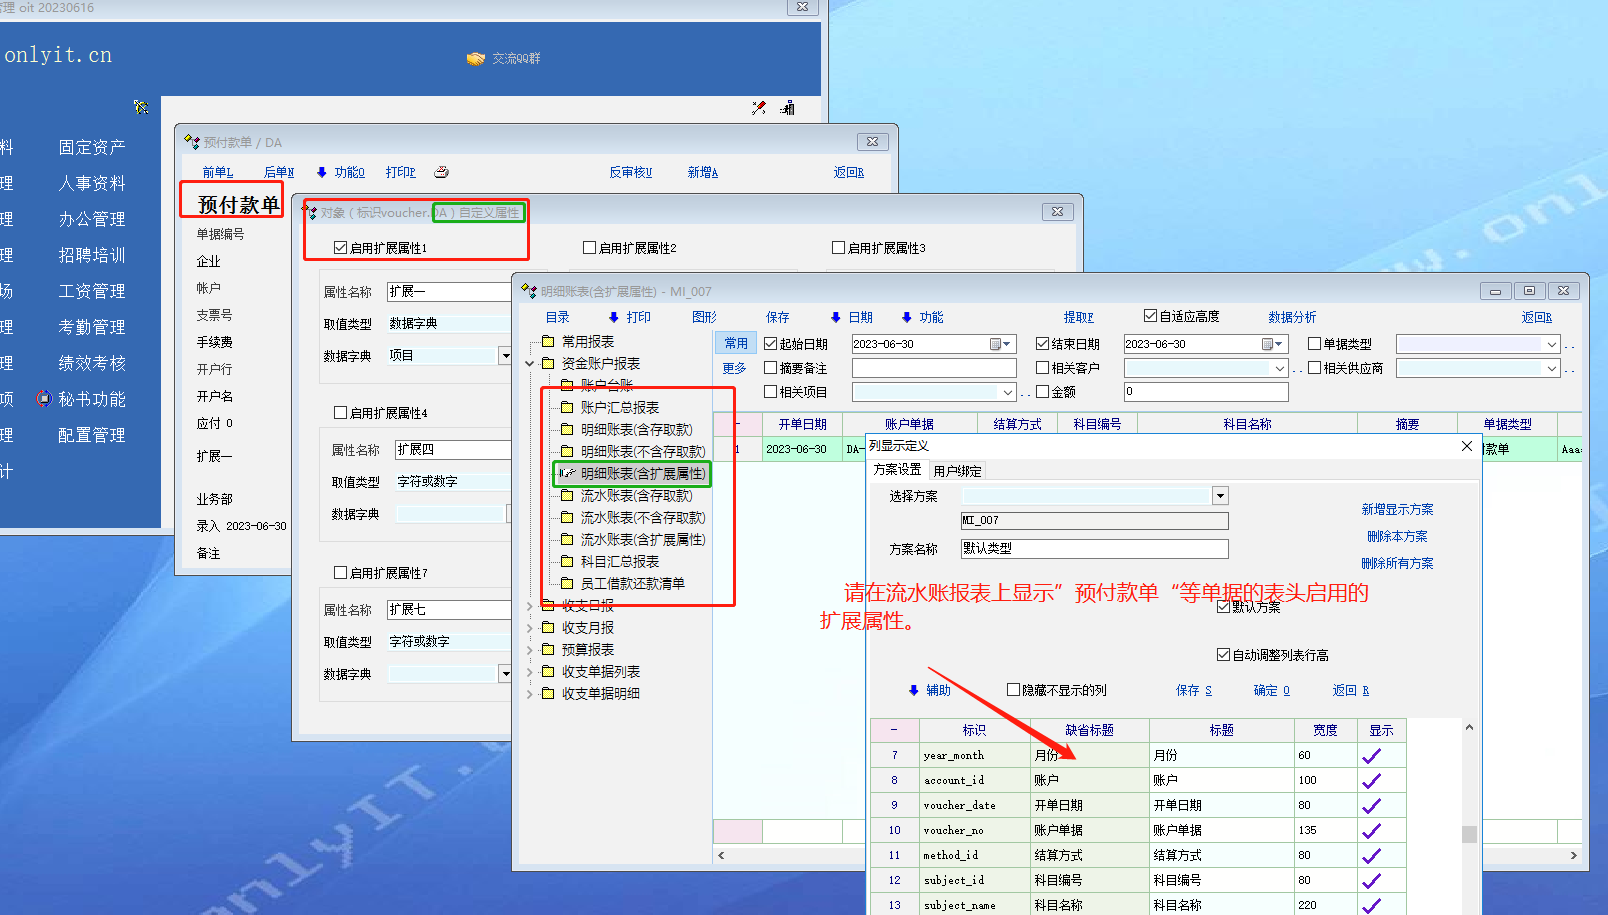Click the 交流QQ群 handshake icon
1608x915 pixels.
[x=476, y=59]
